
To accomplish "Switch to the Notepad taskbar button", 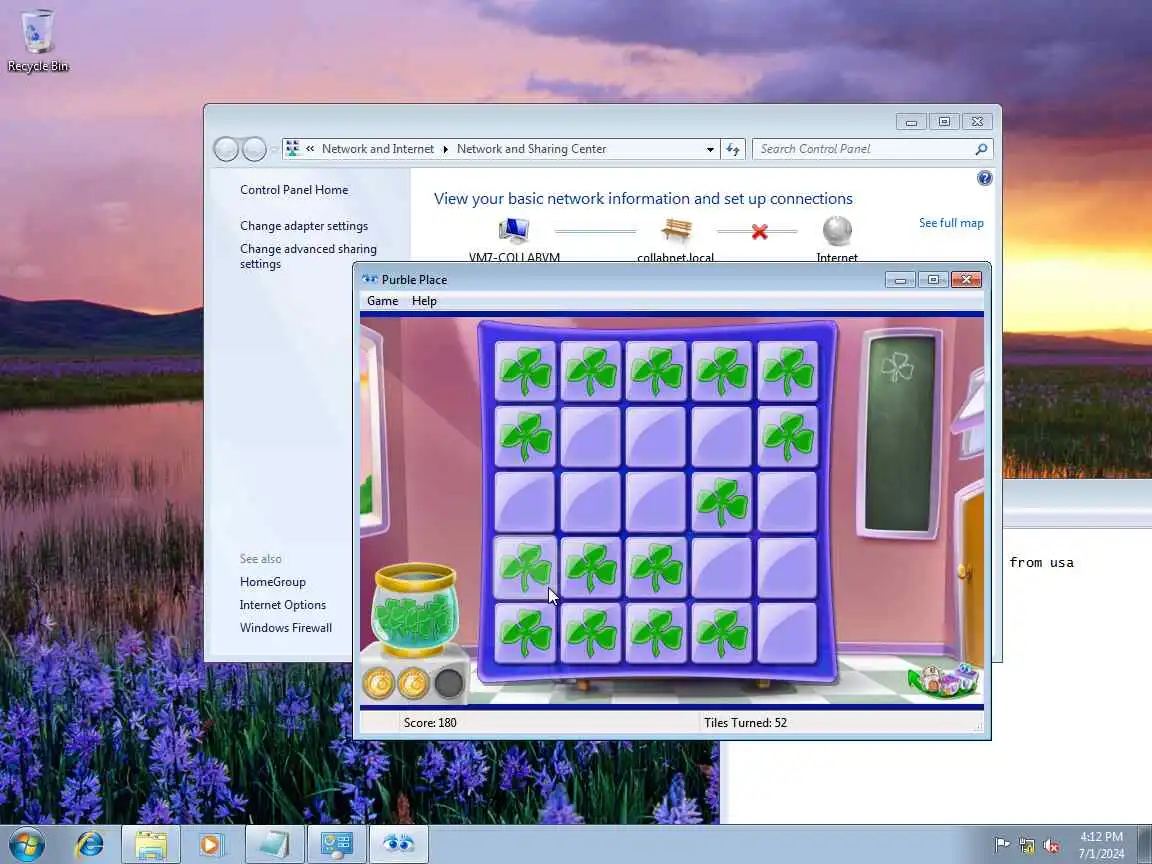I will (x=274, y=844).
